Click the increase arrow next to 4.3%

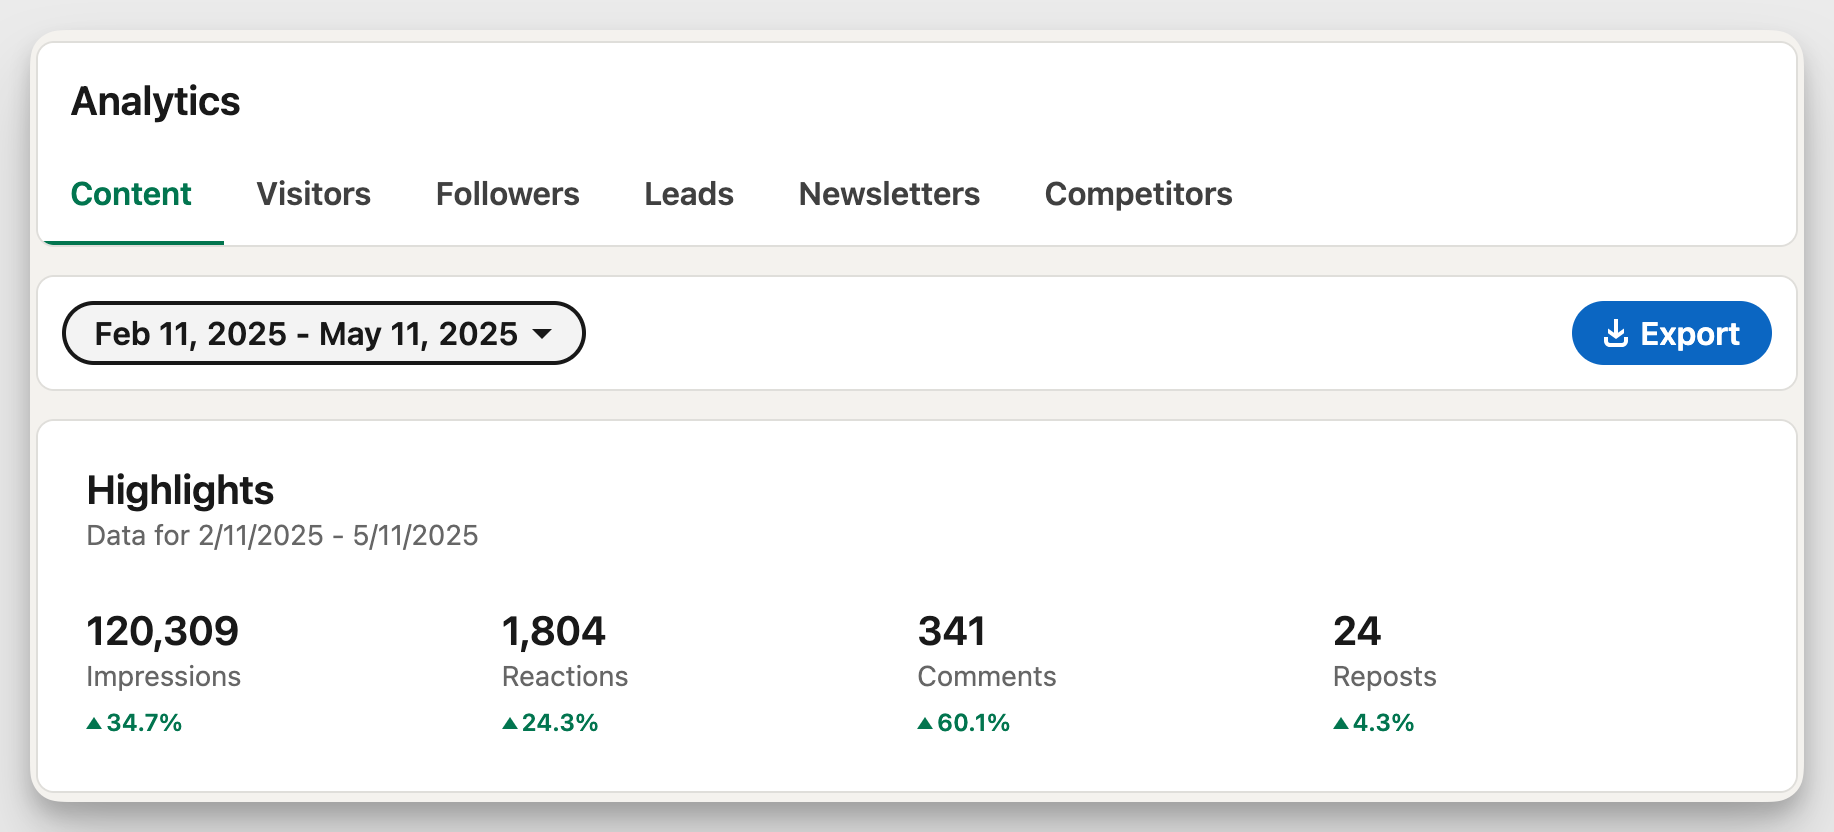click(x=1340, y=722)
